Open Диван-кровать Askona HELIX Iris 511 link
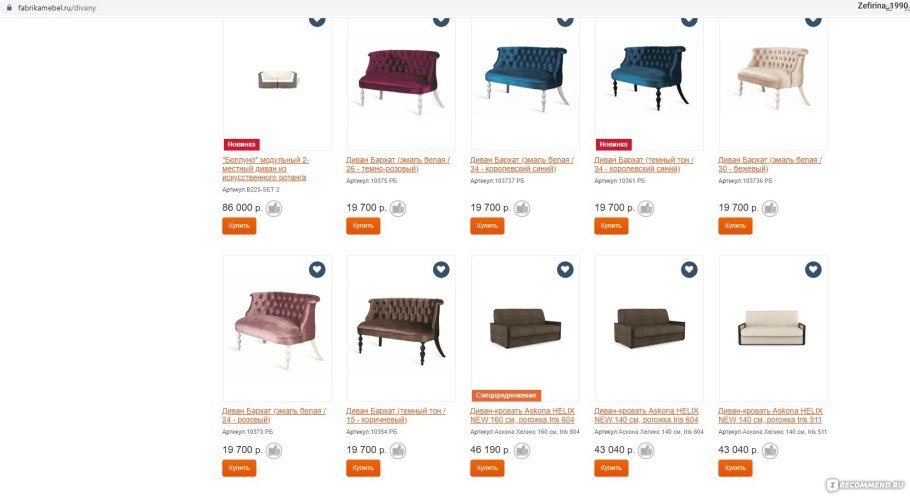 pyautogui.click(x=770, y=415)
